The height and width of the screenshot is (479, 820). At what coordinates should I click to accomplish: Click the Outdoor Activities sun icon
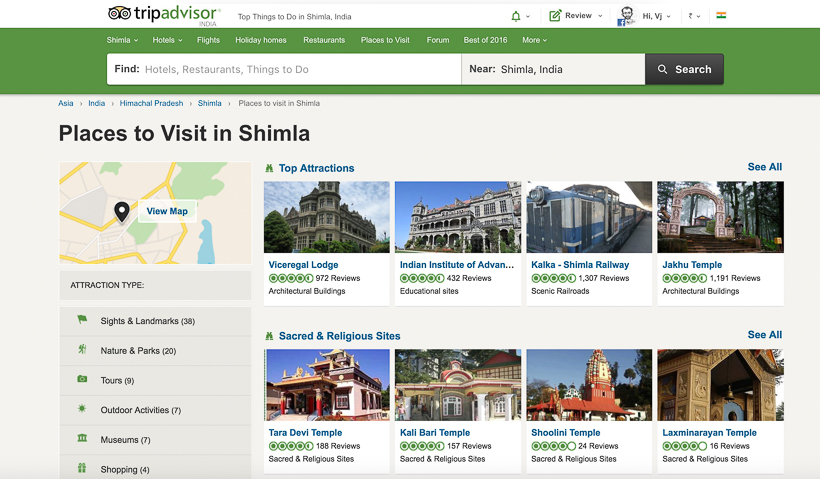82,408
